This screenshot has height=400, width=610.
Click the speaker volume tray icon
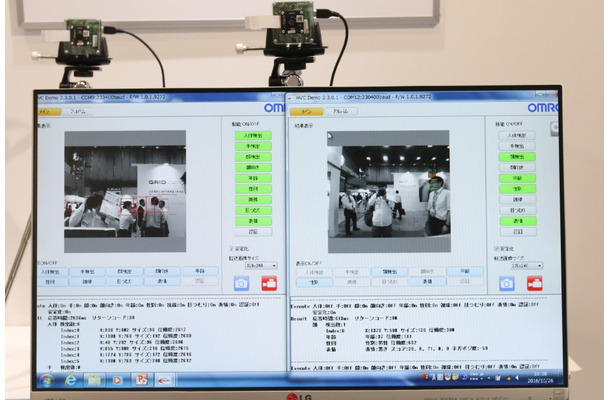pos(517,377)
